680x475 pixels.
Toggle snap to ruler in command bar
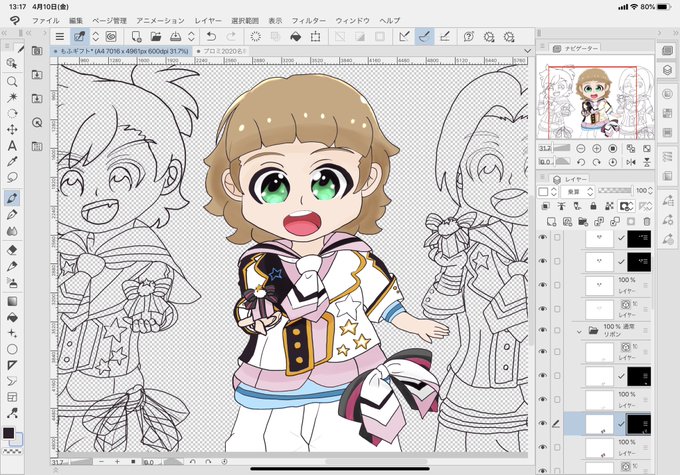[404, 37]
